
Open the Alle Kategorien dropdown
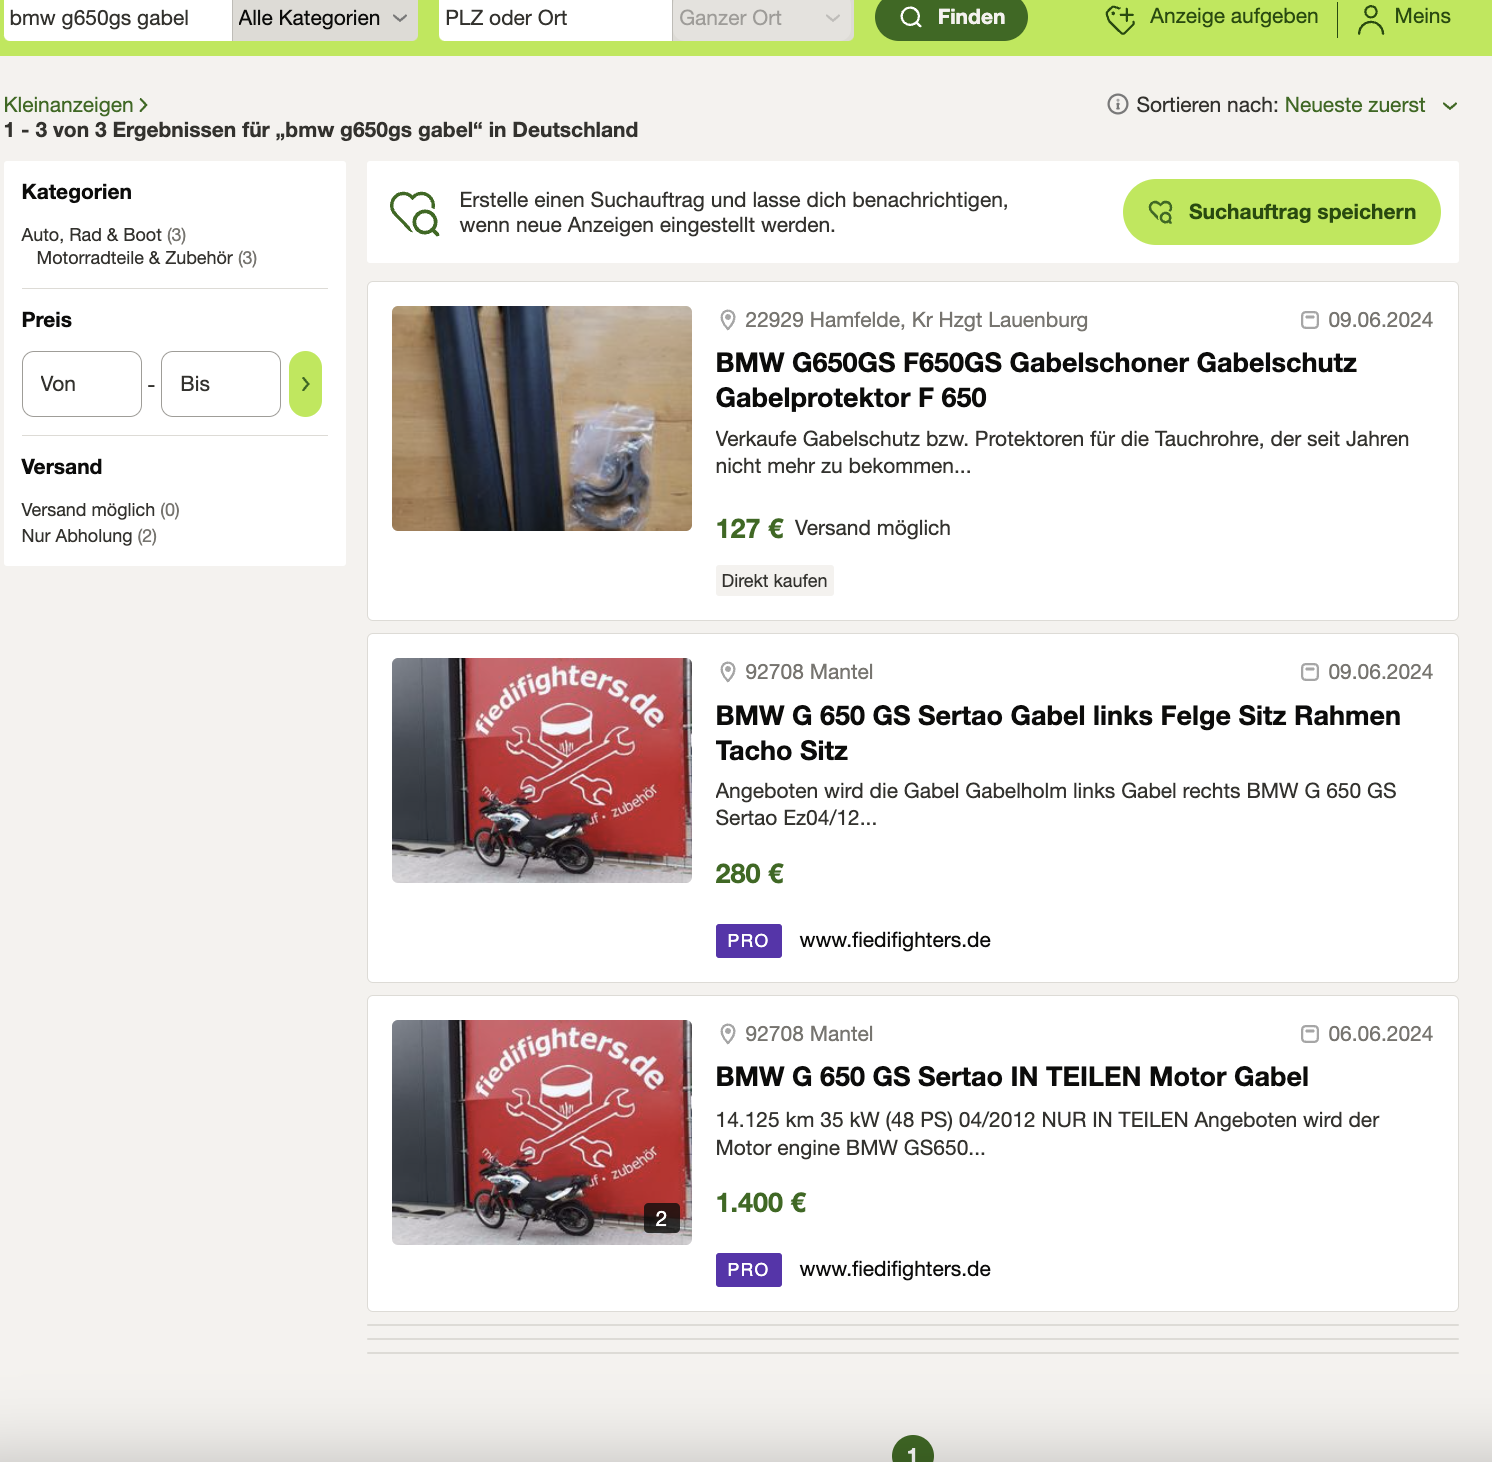(324, 18)
